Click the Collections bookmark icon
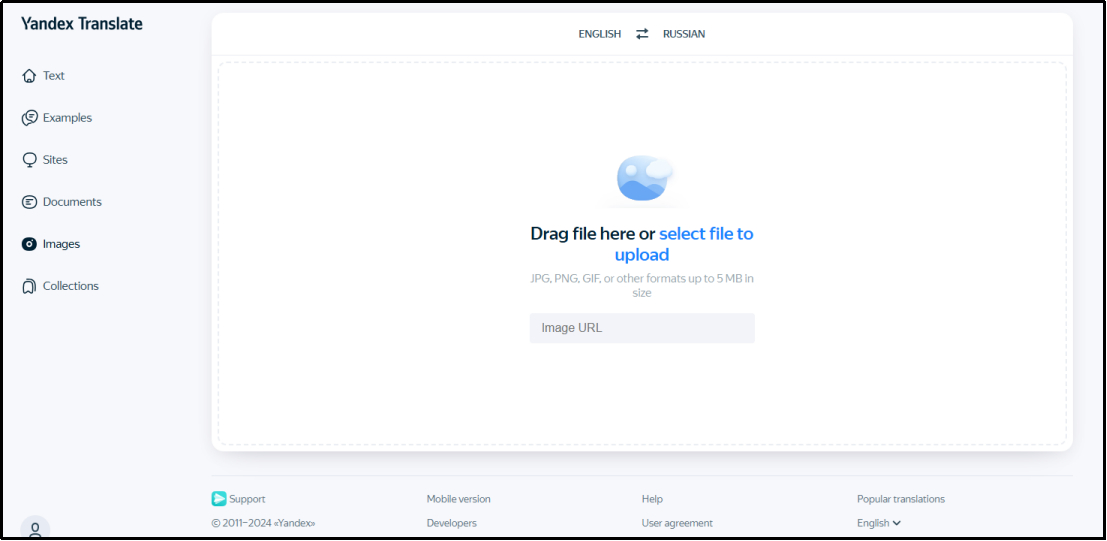The image size is (1107, 541). pyautogui.click(x=29, y=286)
